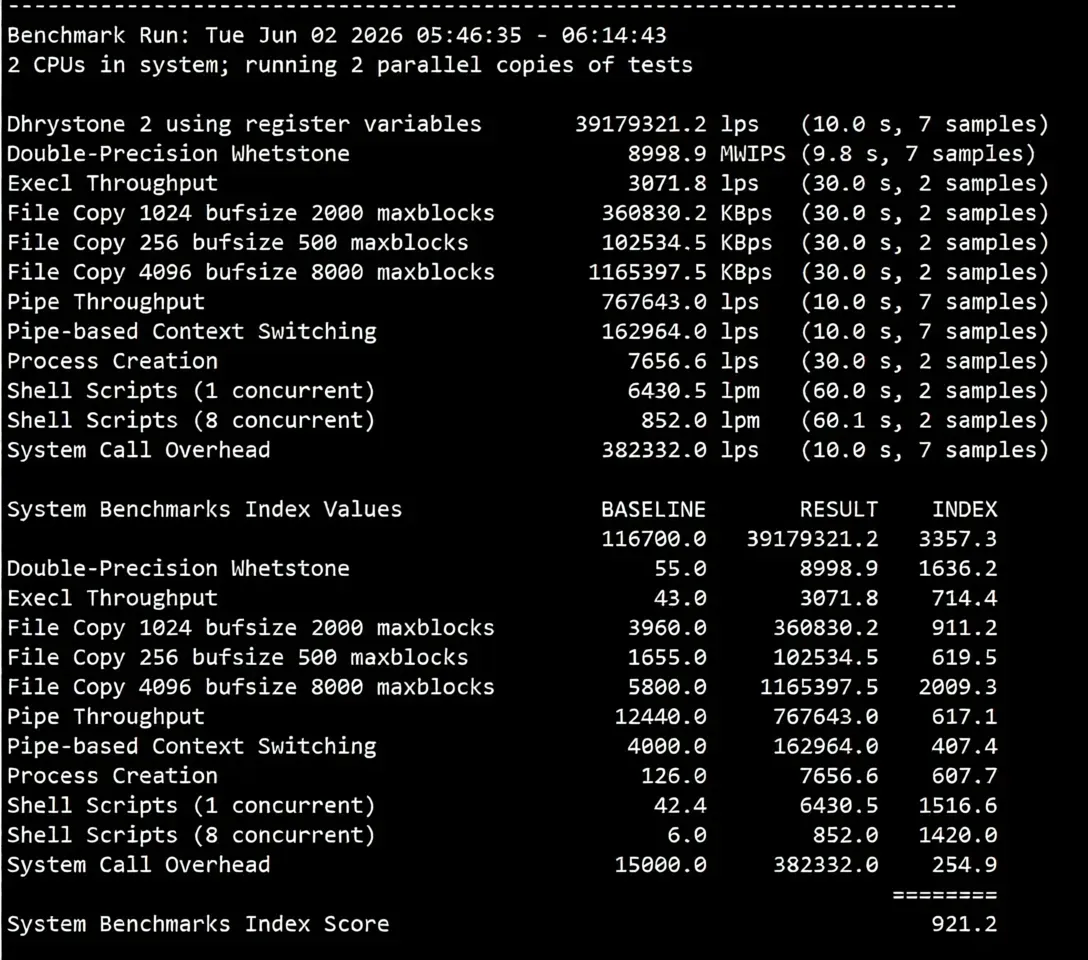Select 162964.0 lps context switching value
1088x960 pixels.
pyautogui.click(x=680, y=332)
